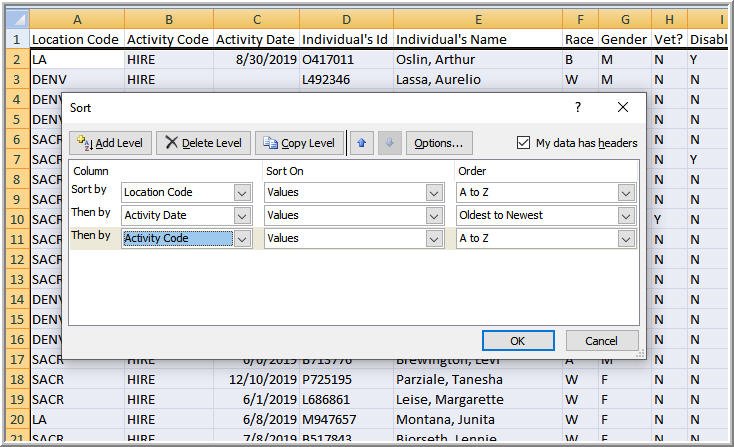Image resolution: width=734 pixels, height=447 pixels.
Task: Click the Sort dialog help question mark
Action: 578,107
